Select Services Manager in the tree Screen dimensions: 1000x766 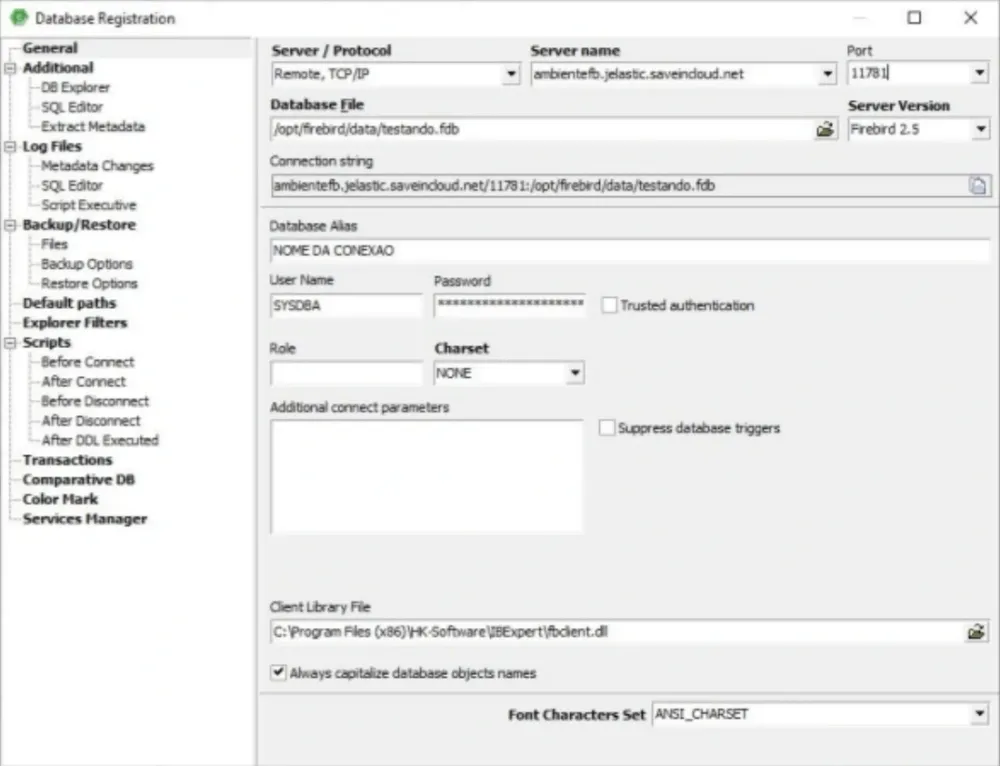(85, 519)
